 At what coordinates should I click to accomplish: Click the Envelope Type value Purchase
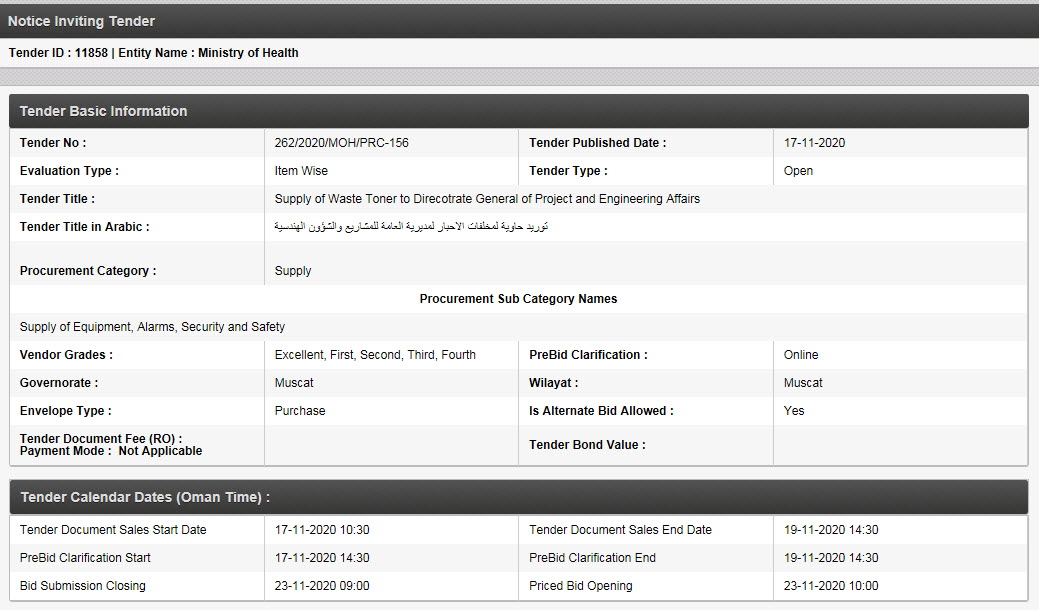[300, 411]
